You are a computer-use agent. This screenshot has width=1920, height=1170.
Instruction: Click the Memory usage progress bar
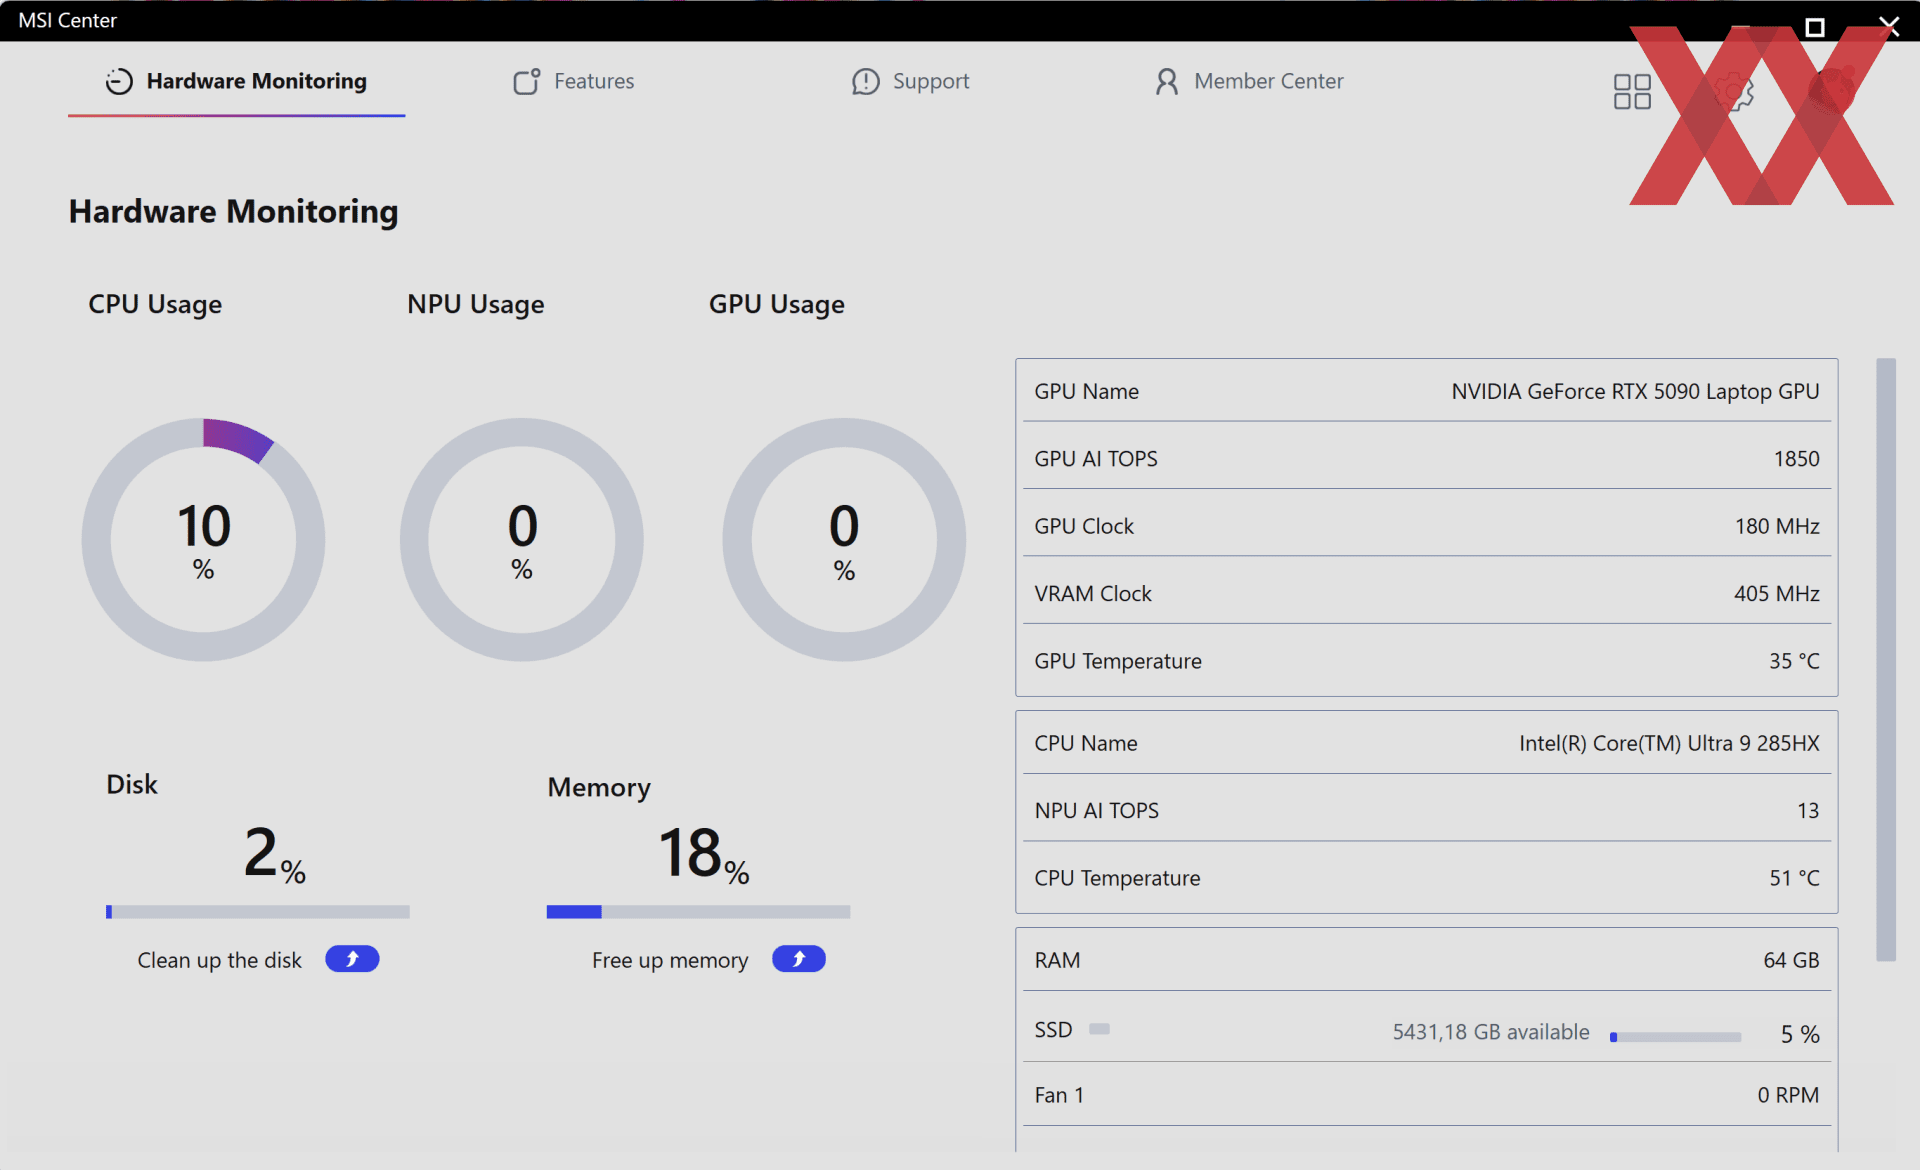[698, 911]
